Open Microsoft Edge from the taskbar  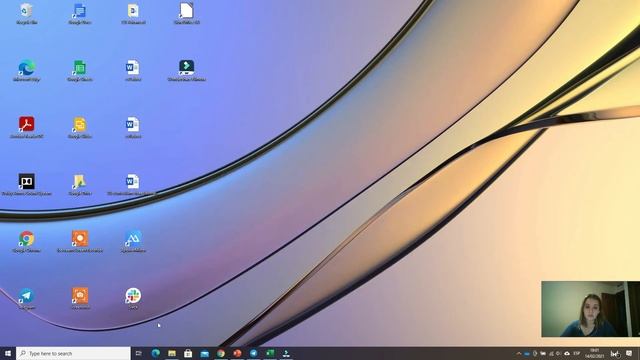point(156,353)
